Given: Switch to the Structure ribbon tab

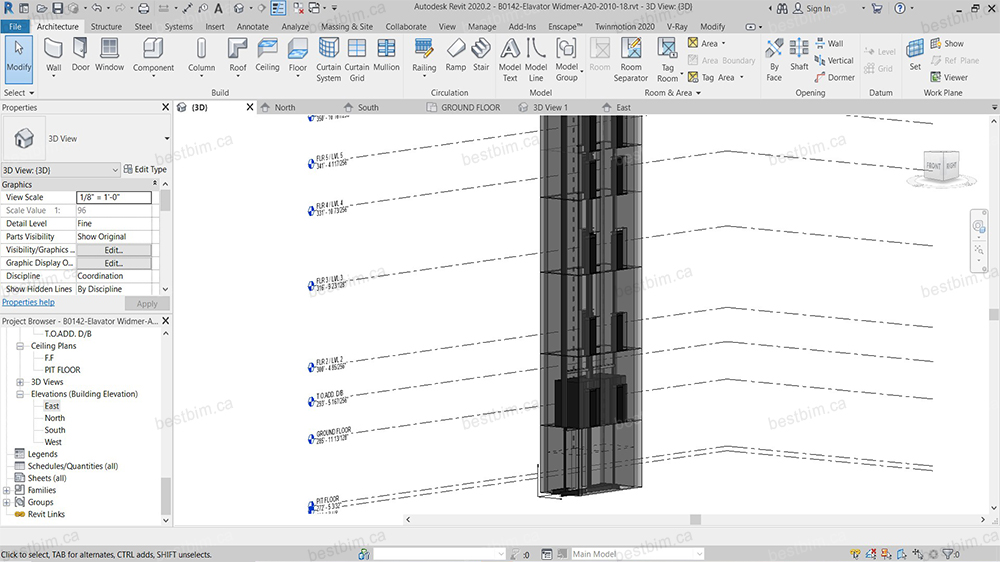Looking at the screenshot, I should tap(106, 27).
